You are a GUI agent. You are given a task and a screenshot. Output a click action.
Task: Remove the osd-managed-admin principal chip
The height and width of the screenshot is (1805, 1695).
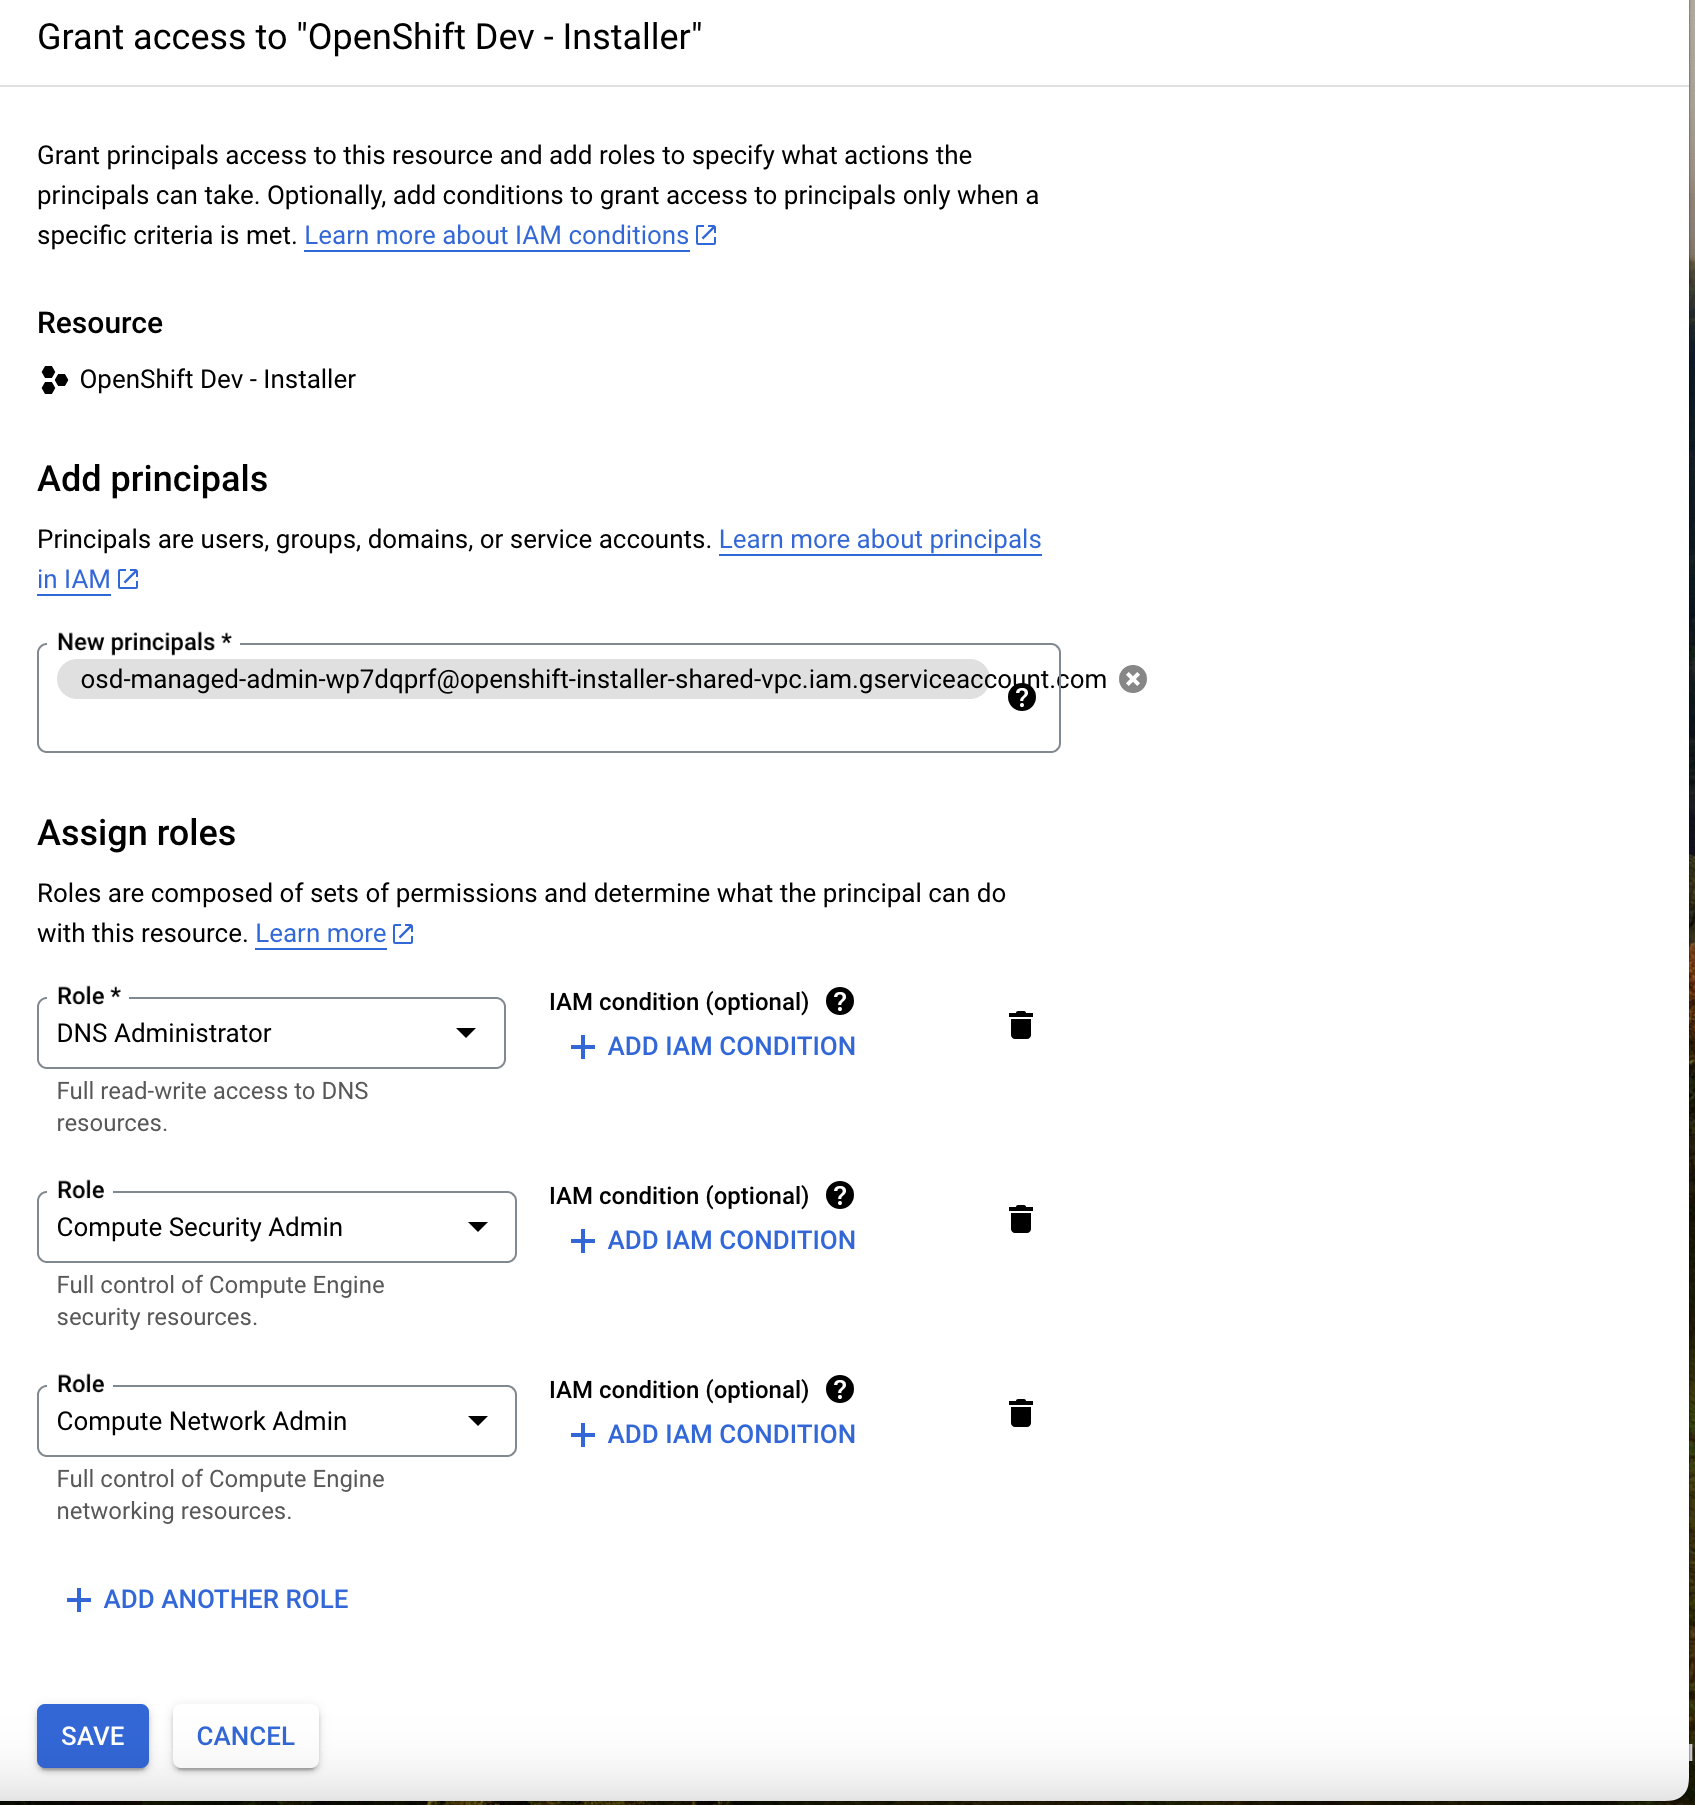(x=1133, y=679)
